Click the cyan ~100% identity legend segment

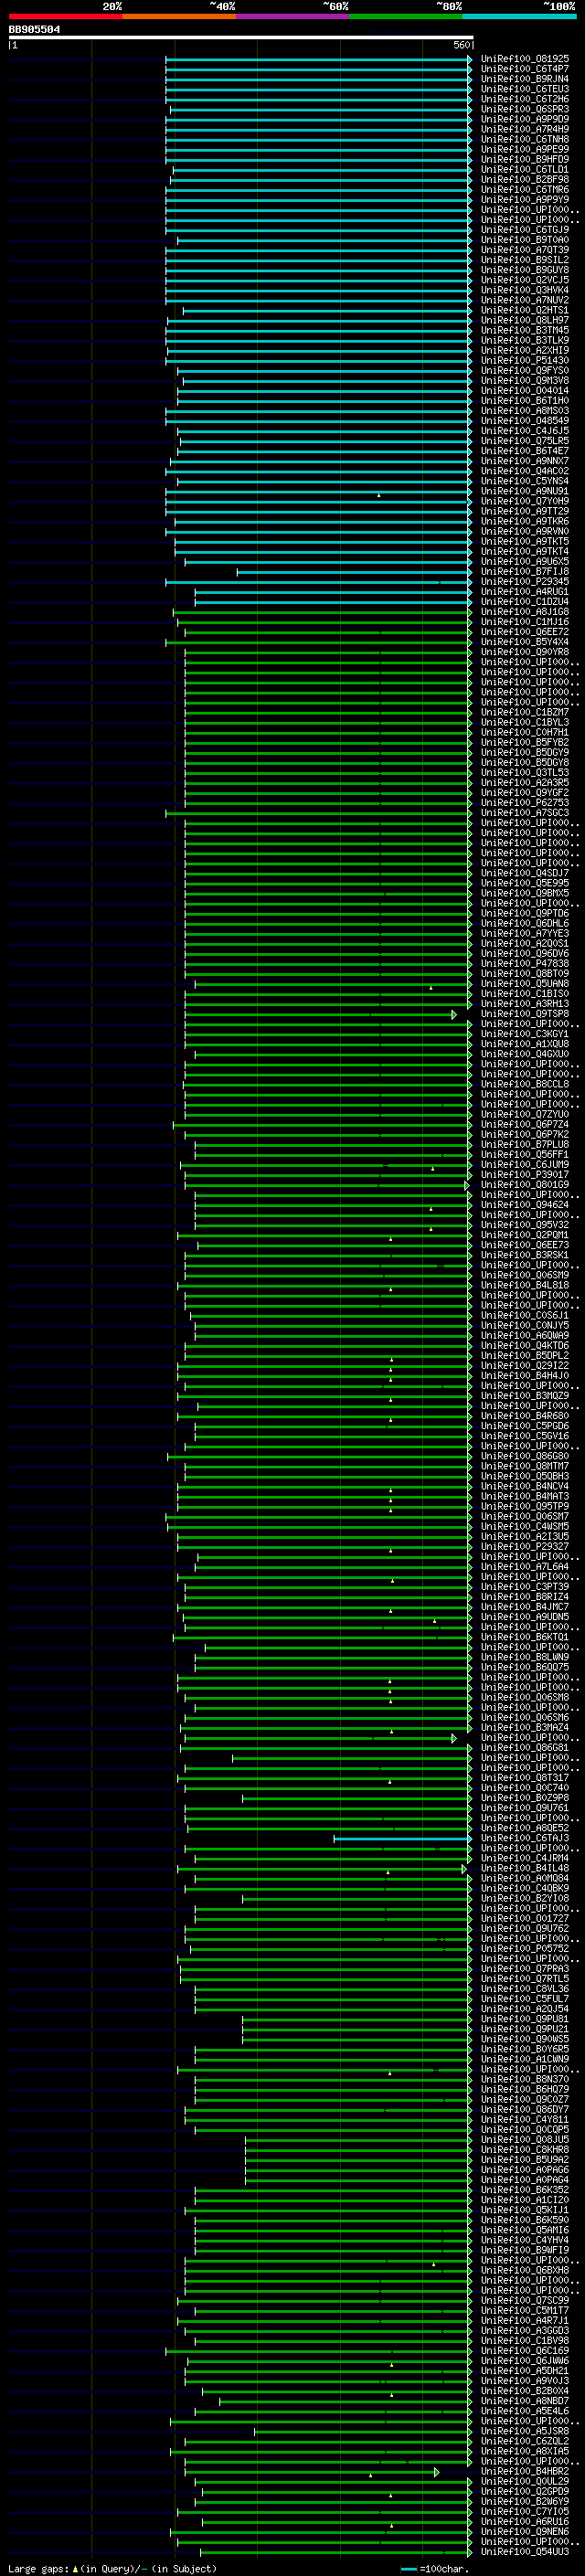click(x=519, y=16)
